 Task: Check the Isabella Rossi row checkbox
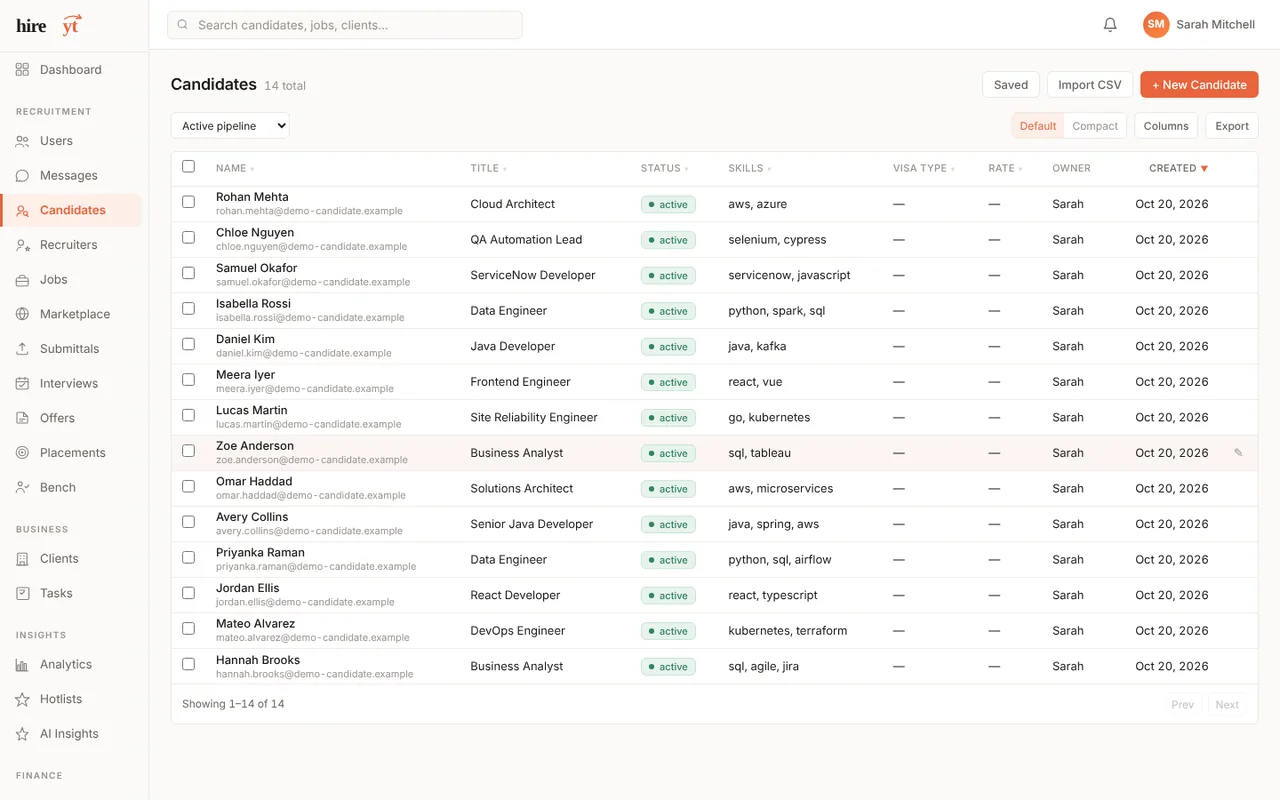click(188, 309)
